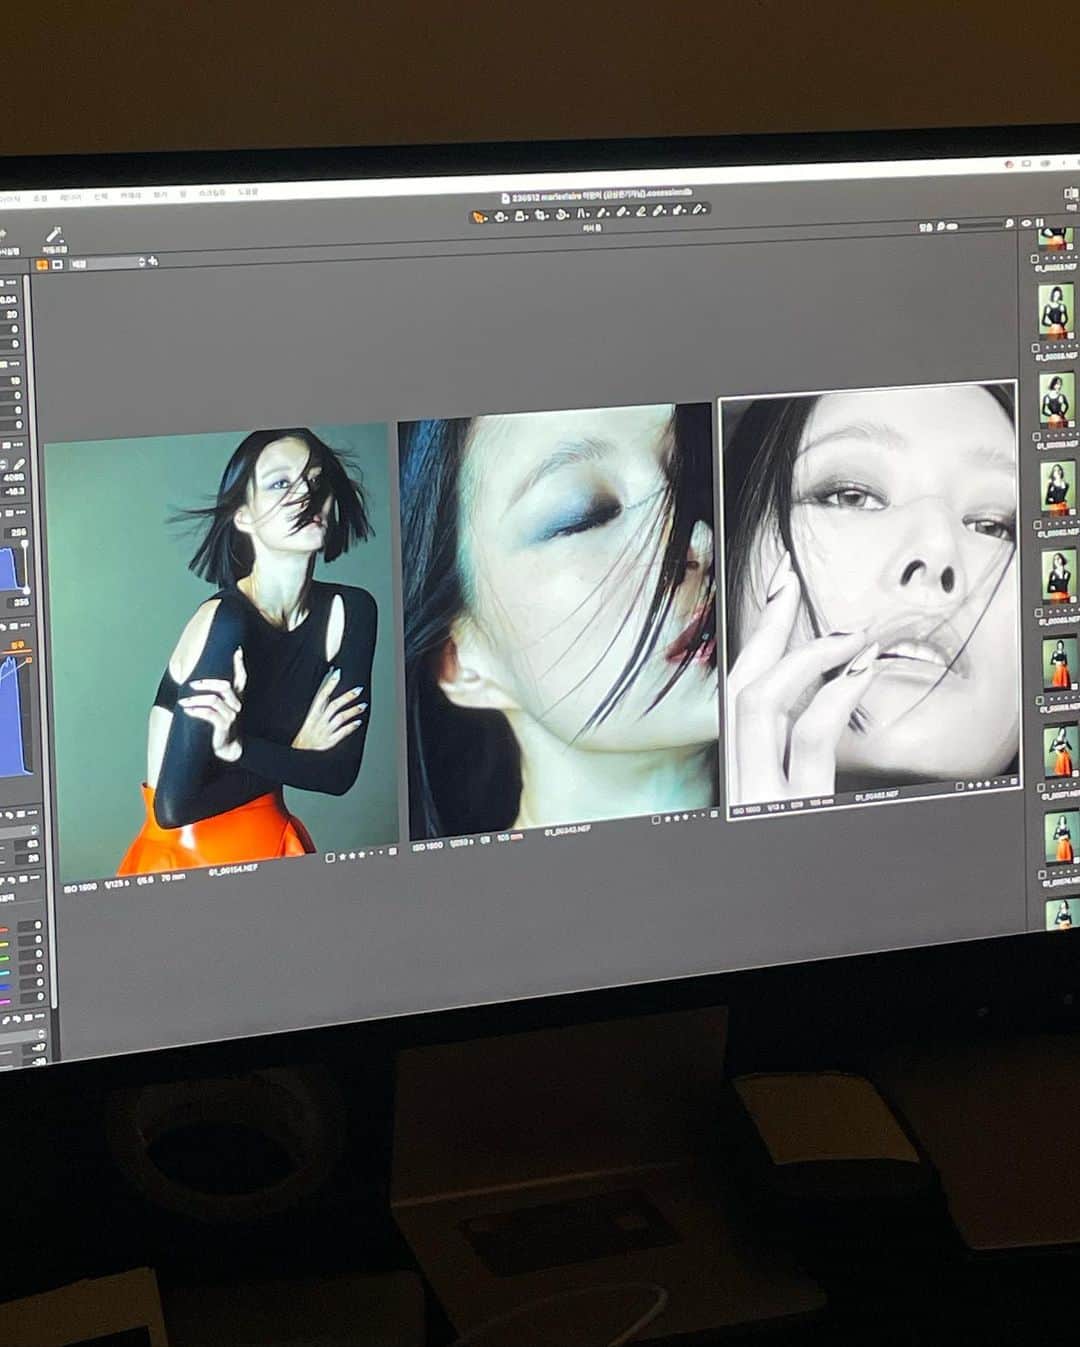Toggle checkbox under second browser thumbnail
The height and width of the screenshot is (1347, 1080).
(x=1035, y=349)
